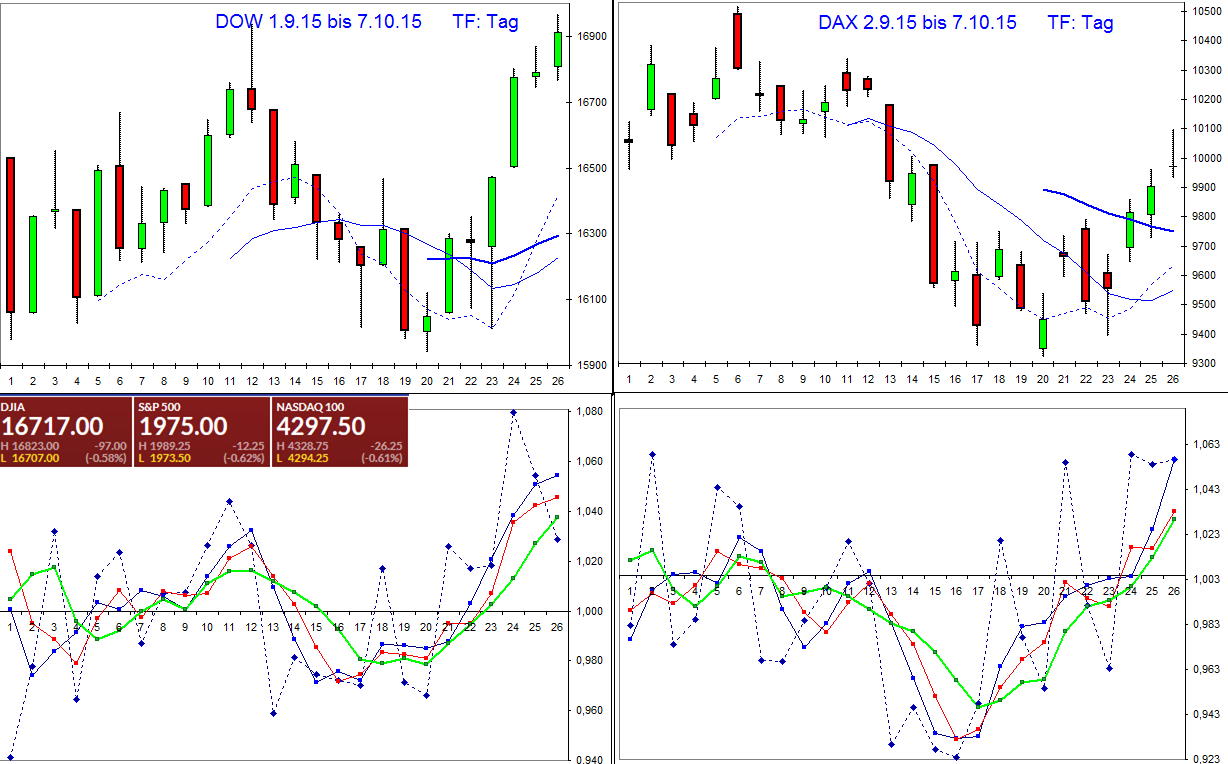Viewport: 1228px width, 764px height.
Task: Click the DJIA percent change (-0.58%)
Action: click(x=106, y=458)
